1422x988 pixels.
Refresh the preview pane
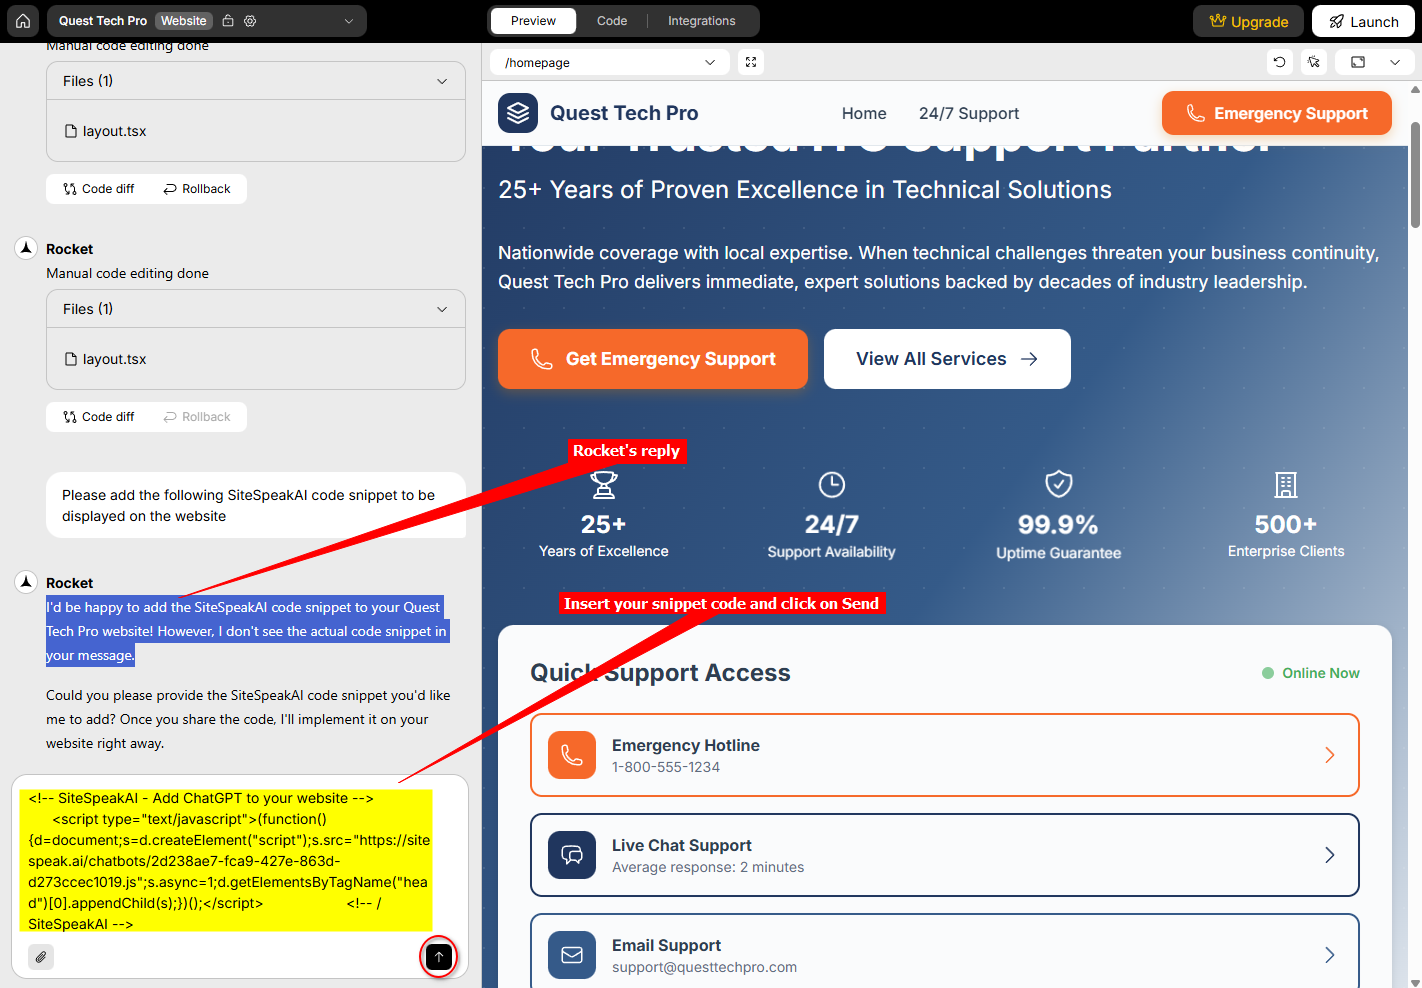click(1279, 62)
